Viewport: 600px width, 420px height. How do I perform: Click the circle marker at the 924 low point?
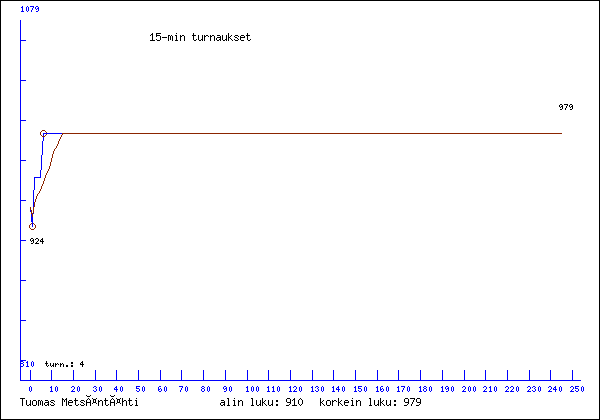point(32,226)
